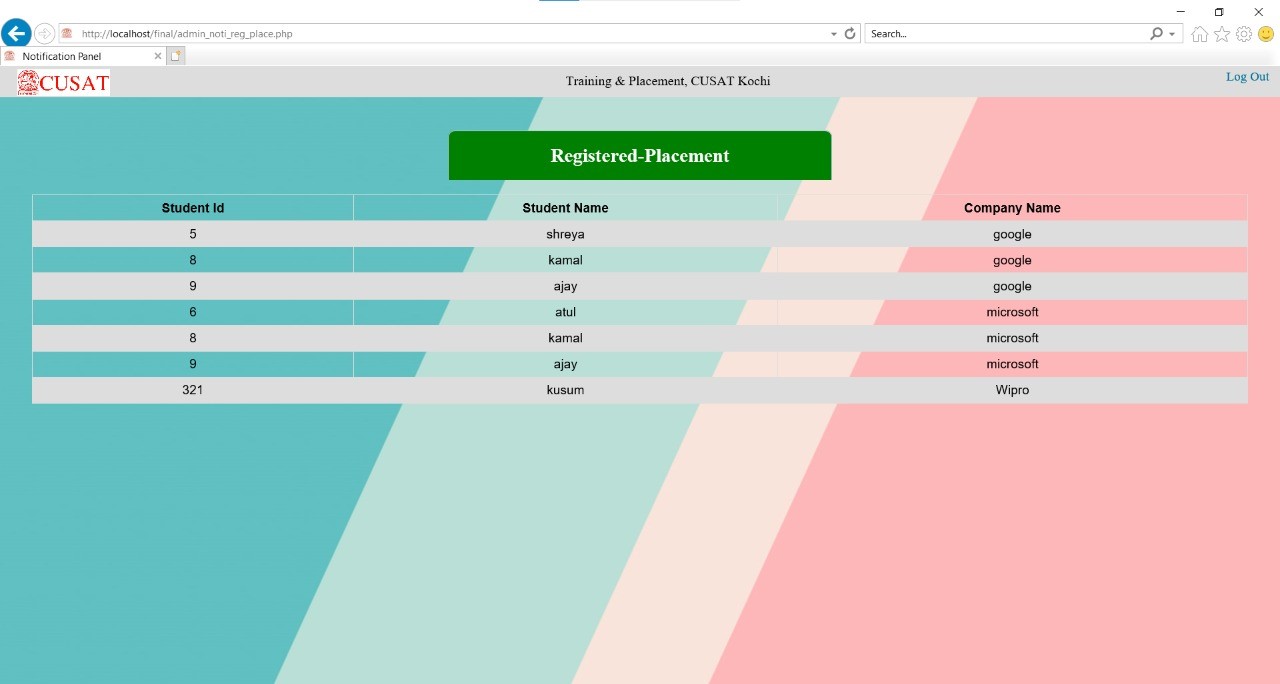
Task: Restore down the browser window
Action: coord(1219,11)
